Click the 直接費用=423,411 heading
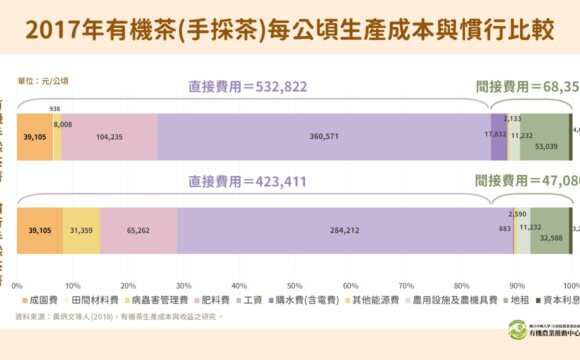The height and width of the screenshot is (360, 580). pyautogui.click(x=247, y=182)
